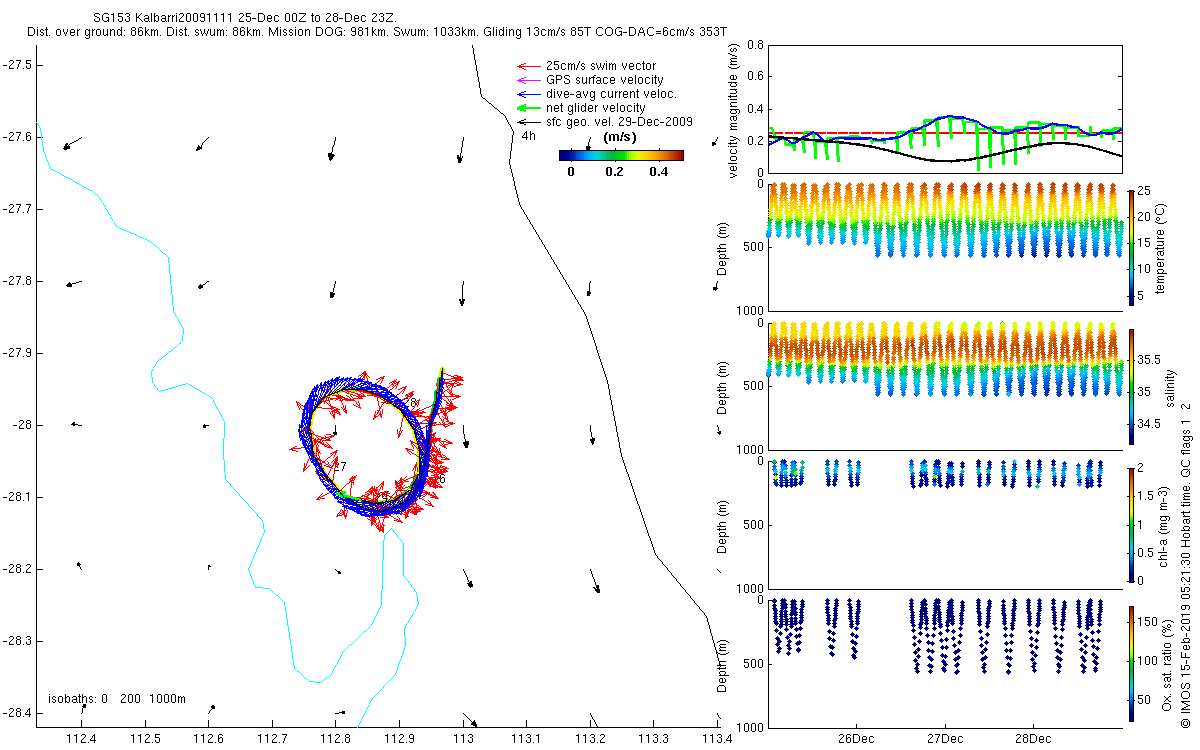Click the red dashed 0.25 m/s reference line

(x=945, y=133)
